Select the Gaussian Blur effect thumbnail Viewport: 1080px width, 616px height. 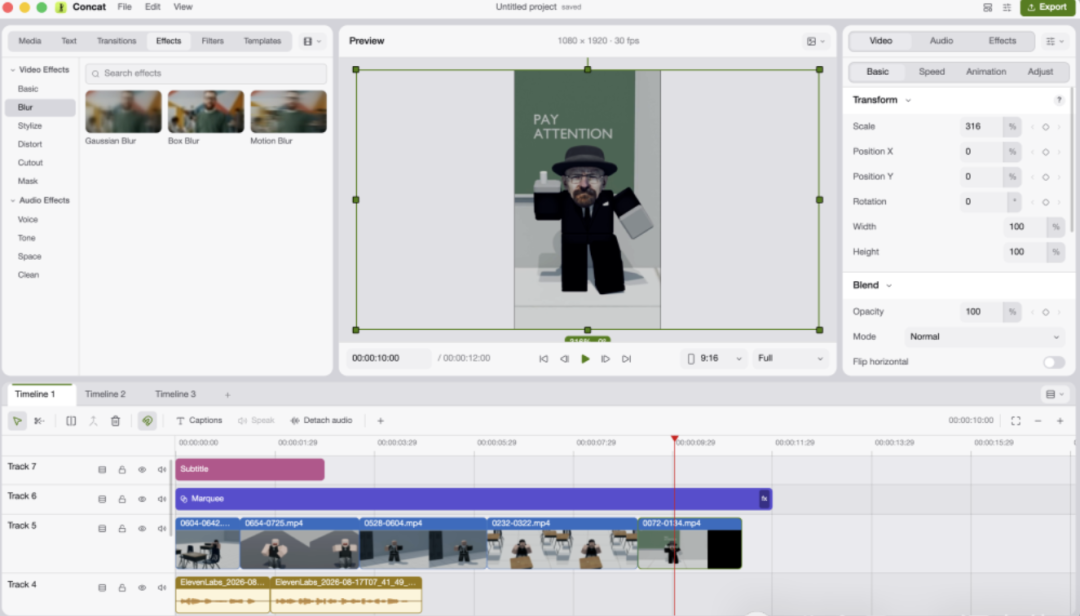pyautogui.click(x=123, y=112)
